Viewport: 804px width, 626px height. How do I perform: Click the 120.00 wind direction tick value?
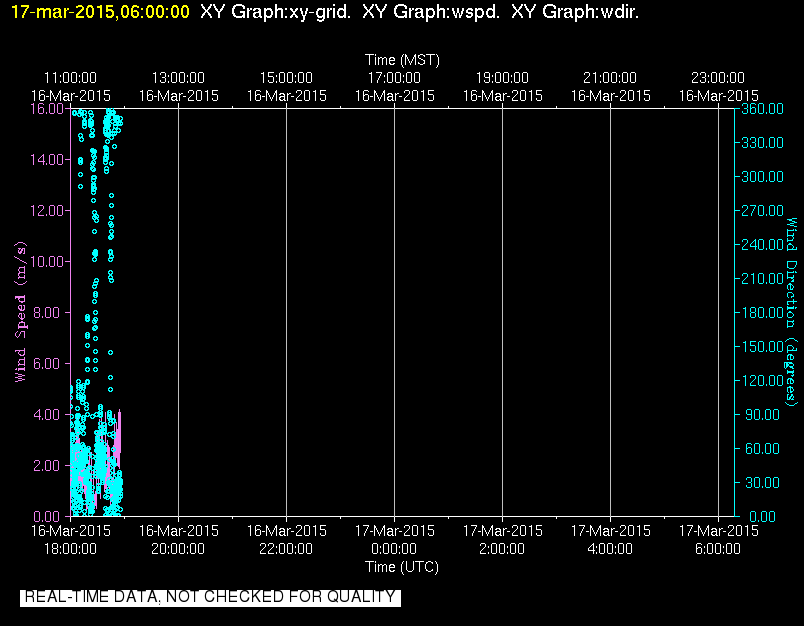click(762, 380)
